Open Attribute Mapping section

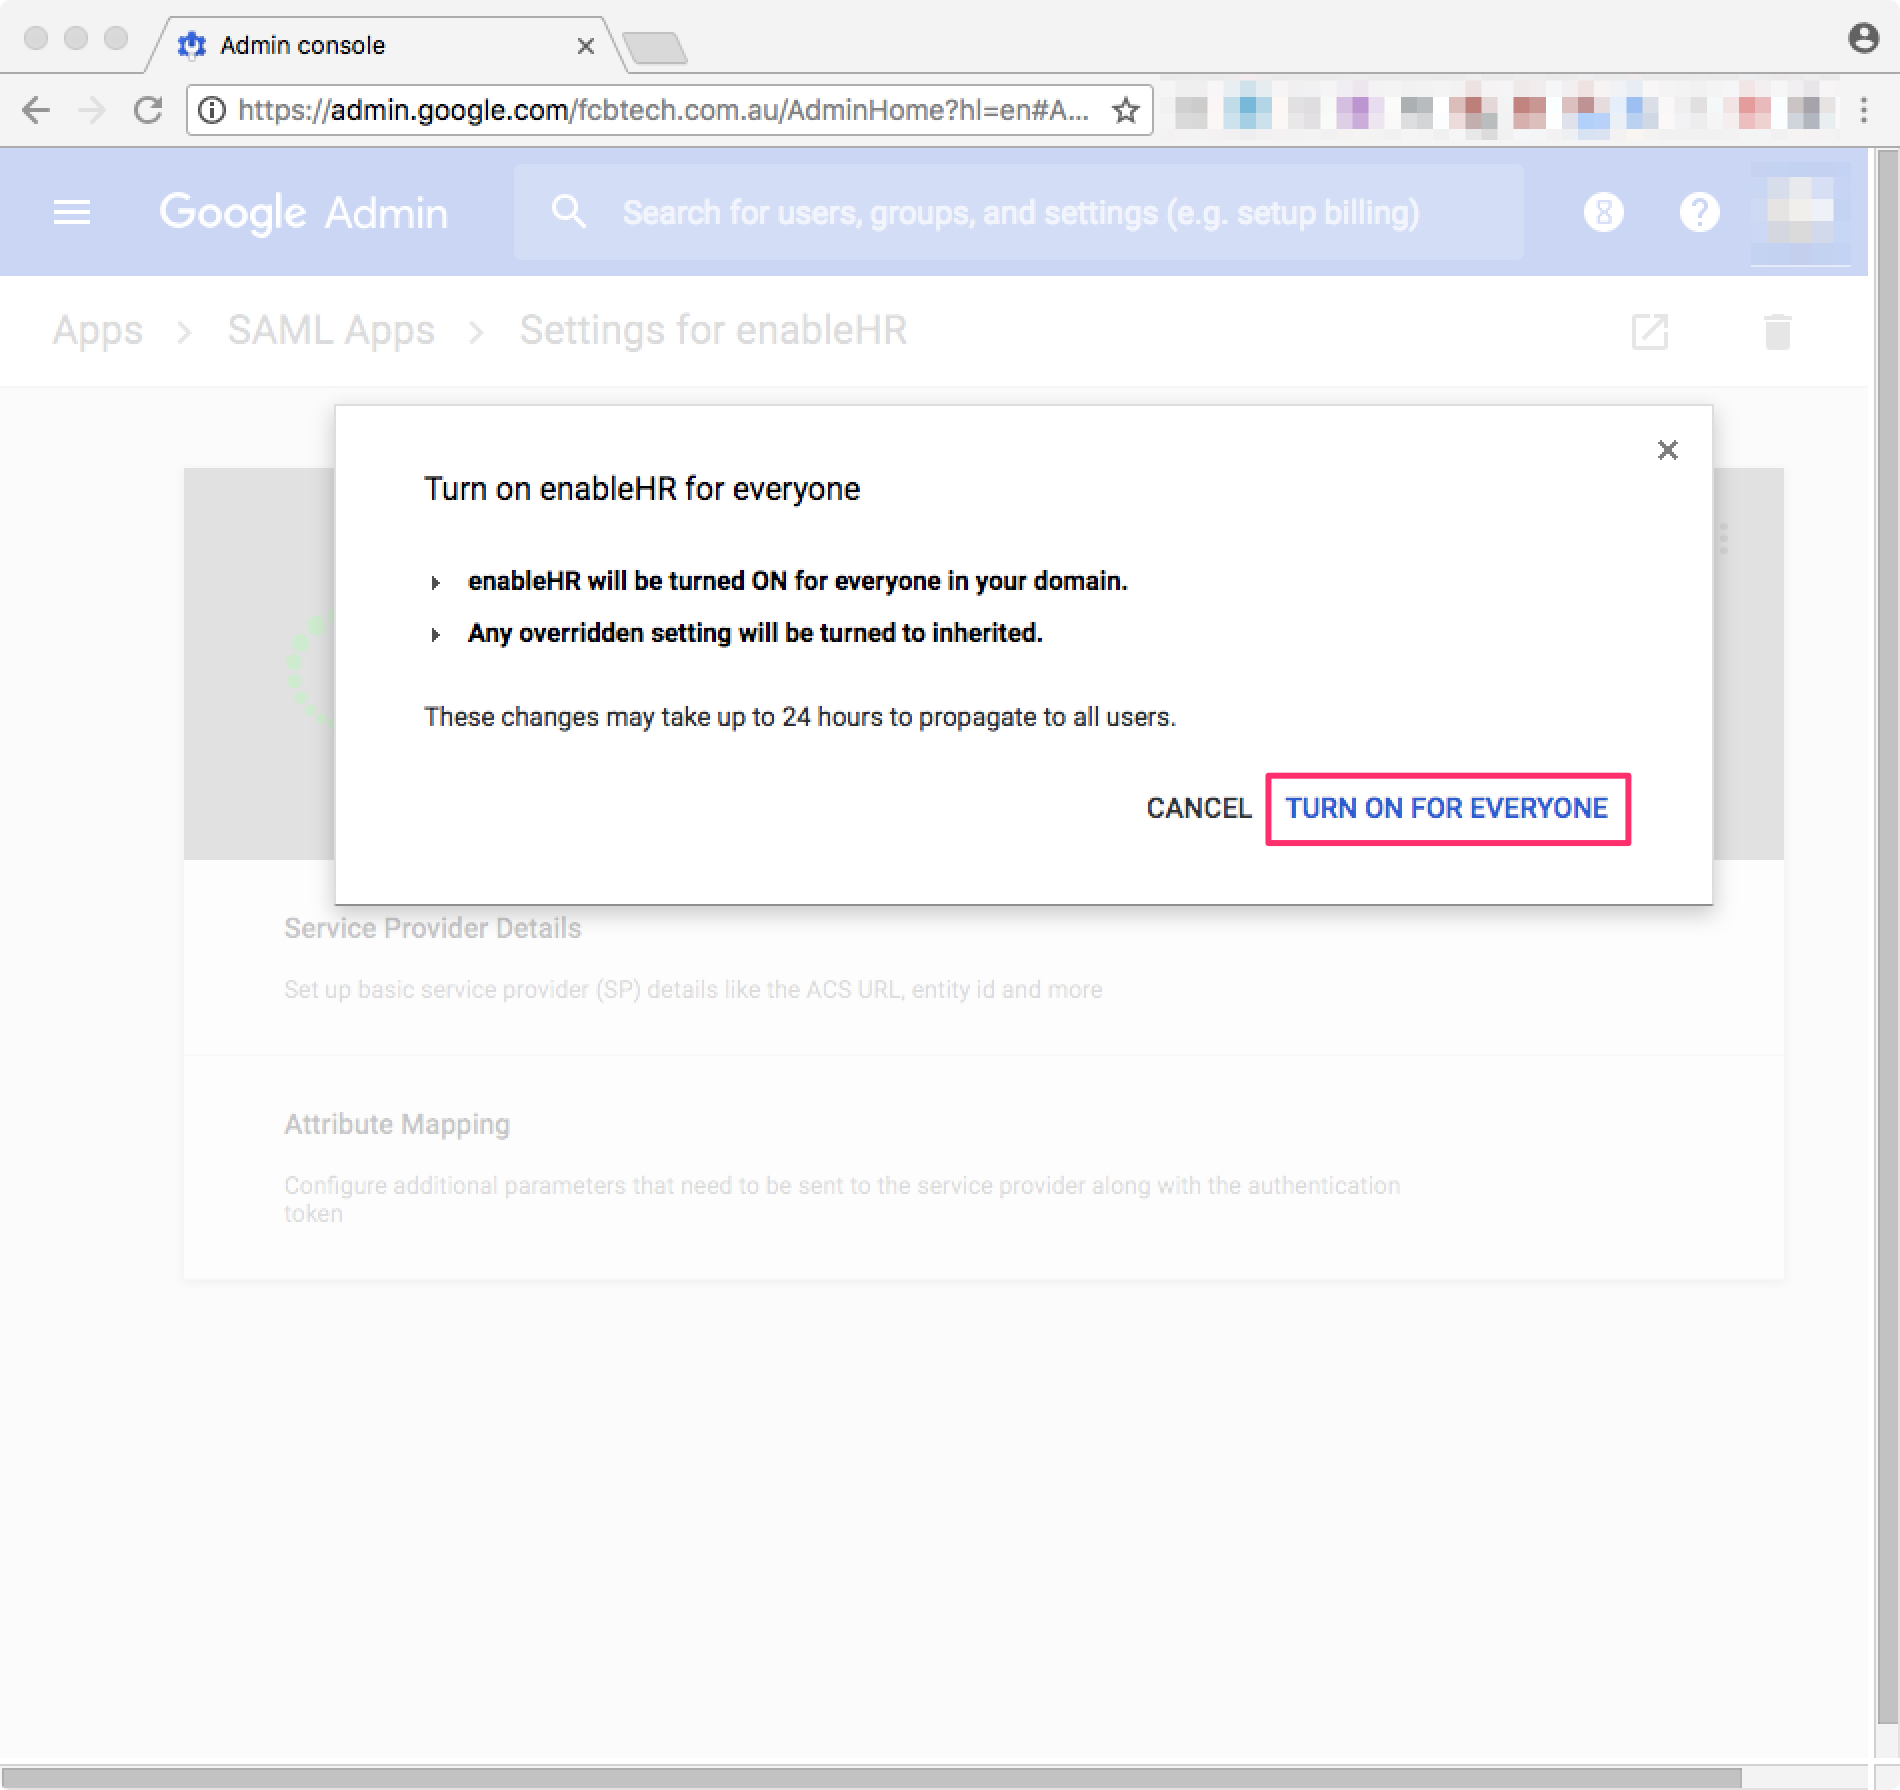(x=983, y=1166)
